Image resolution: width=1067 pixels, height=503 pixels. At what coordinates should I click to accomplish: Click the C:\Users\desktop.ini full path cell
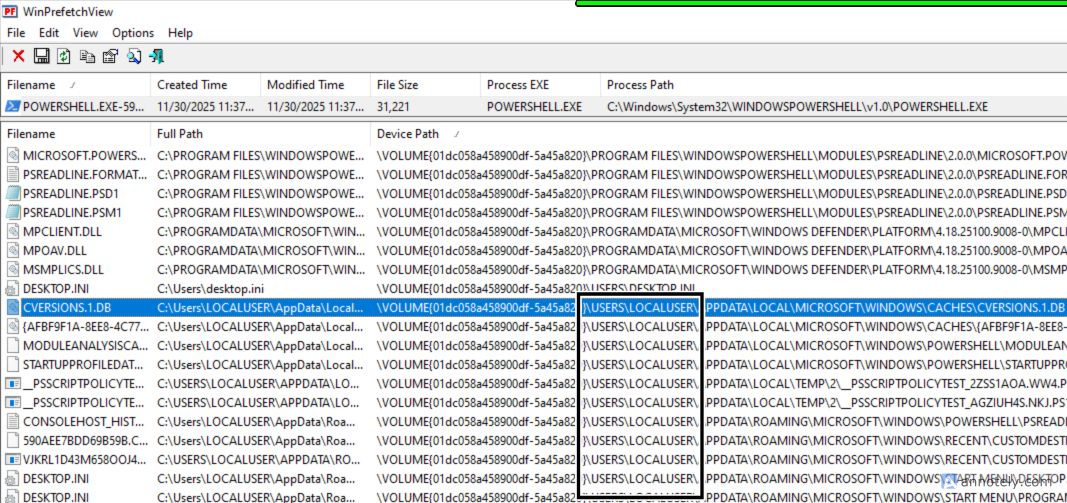tap(210, 289)
